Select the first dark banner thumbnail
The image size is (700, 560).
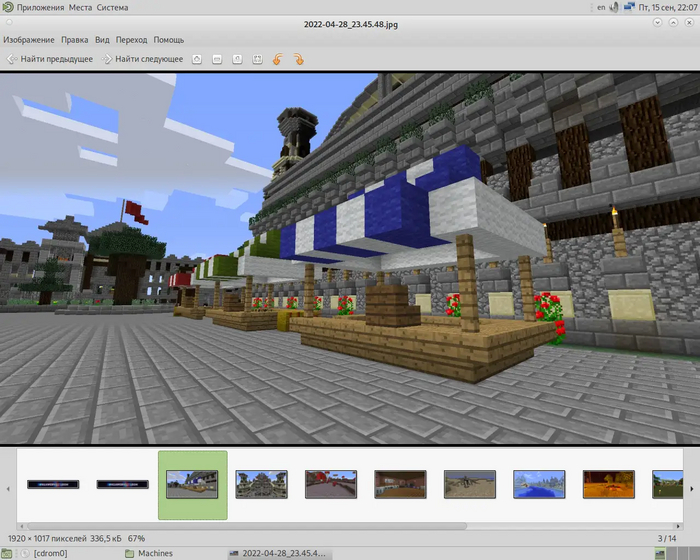[x=53, y=484]
